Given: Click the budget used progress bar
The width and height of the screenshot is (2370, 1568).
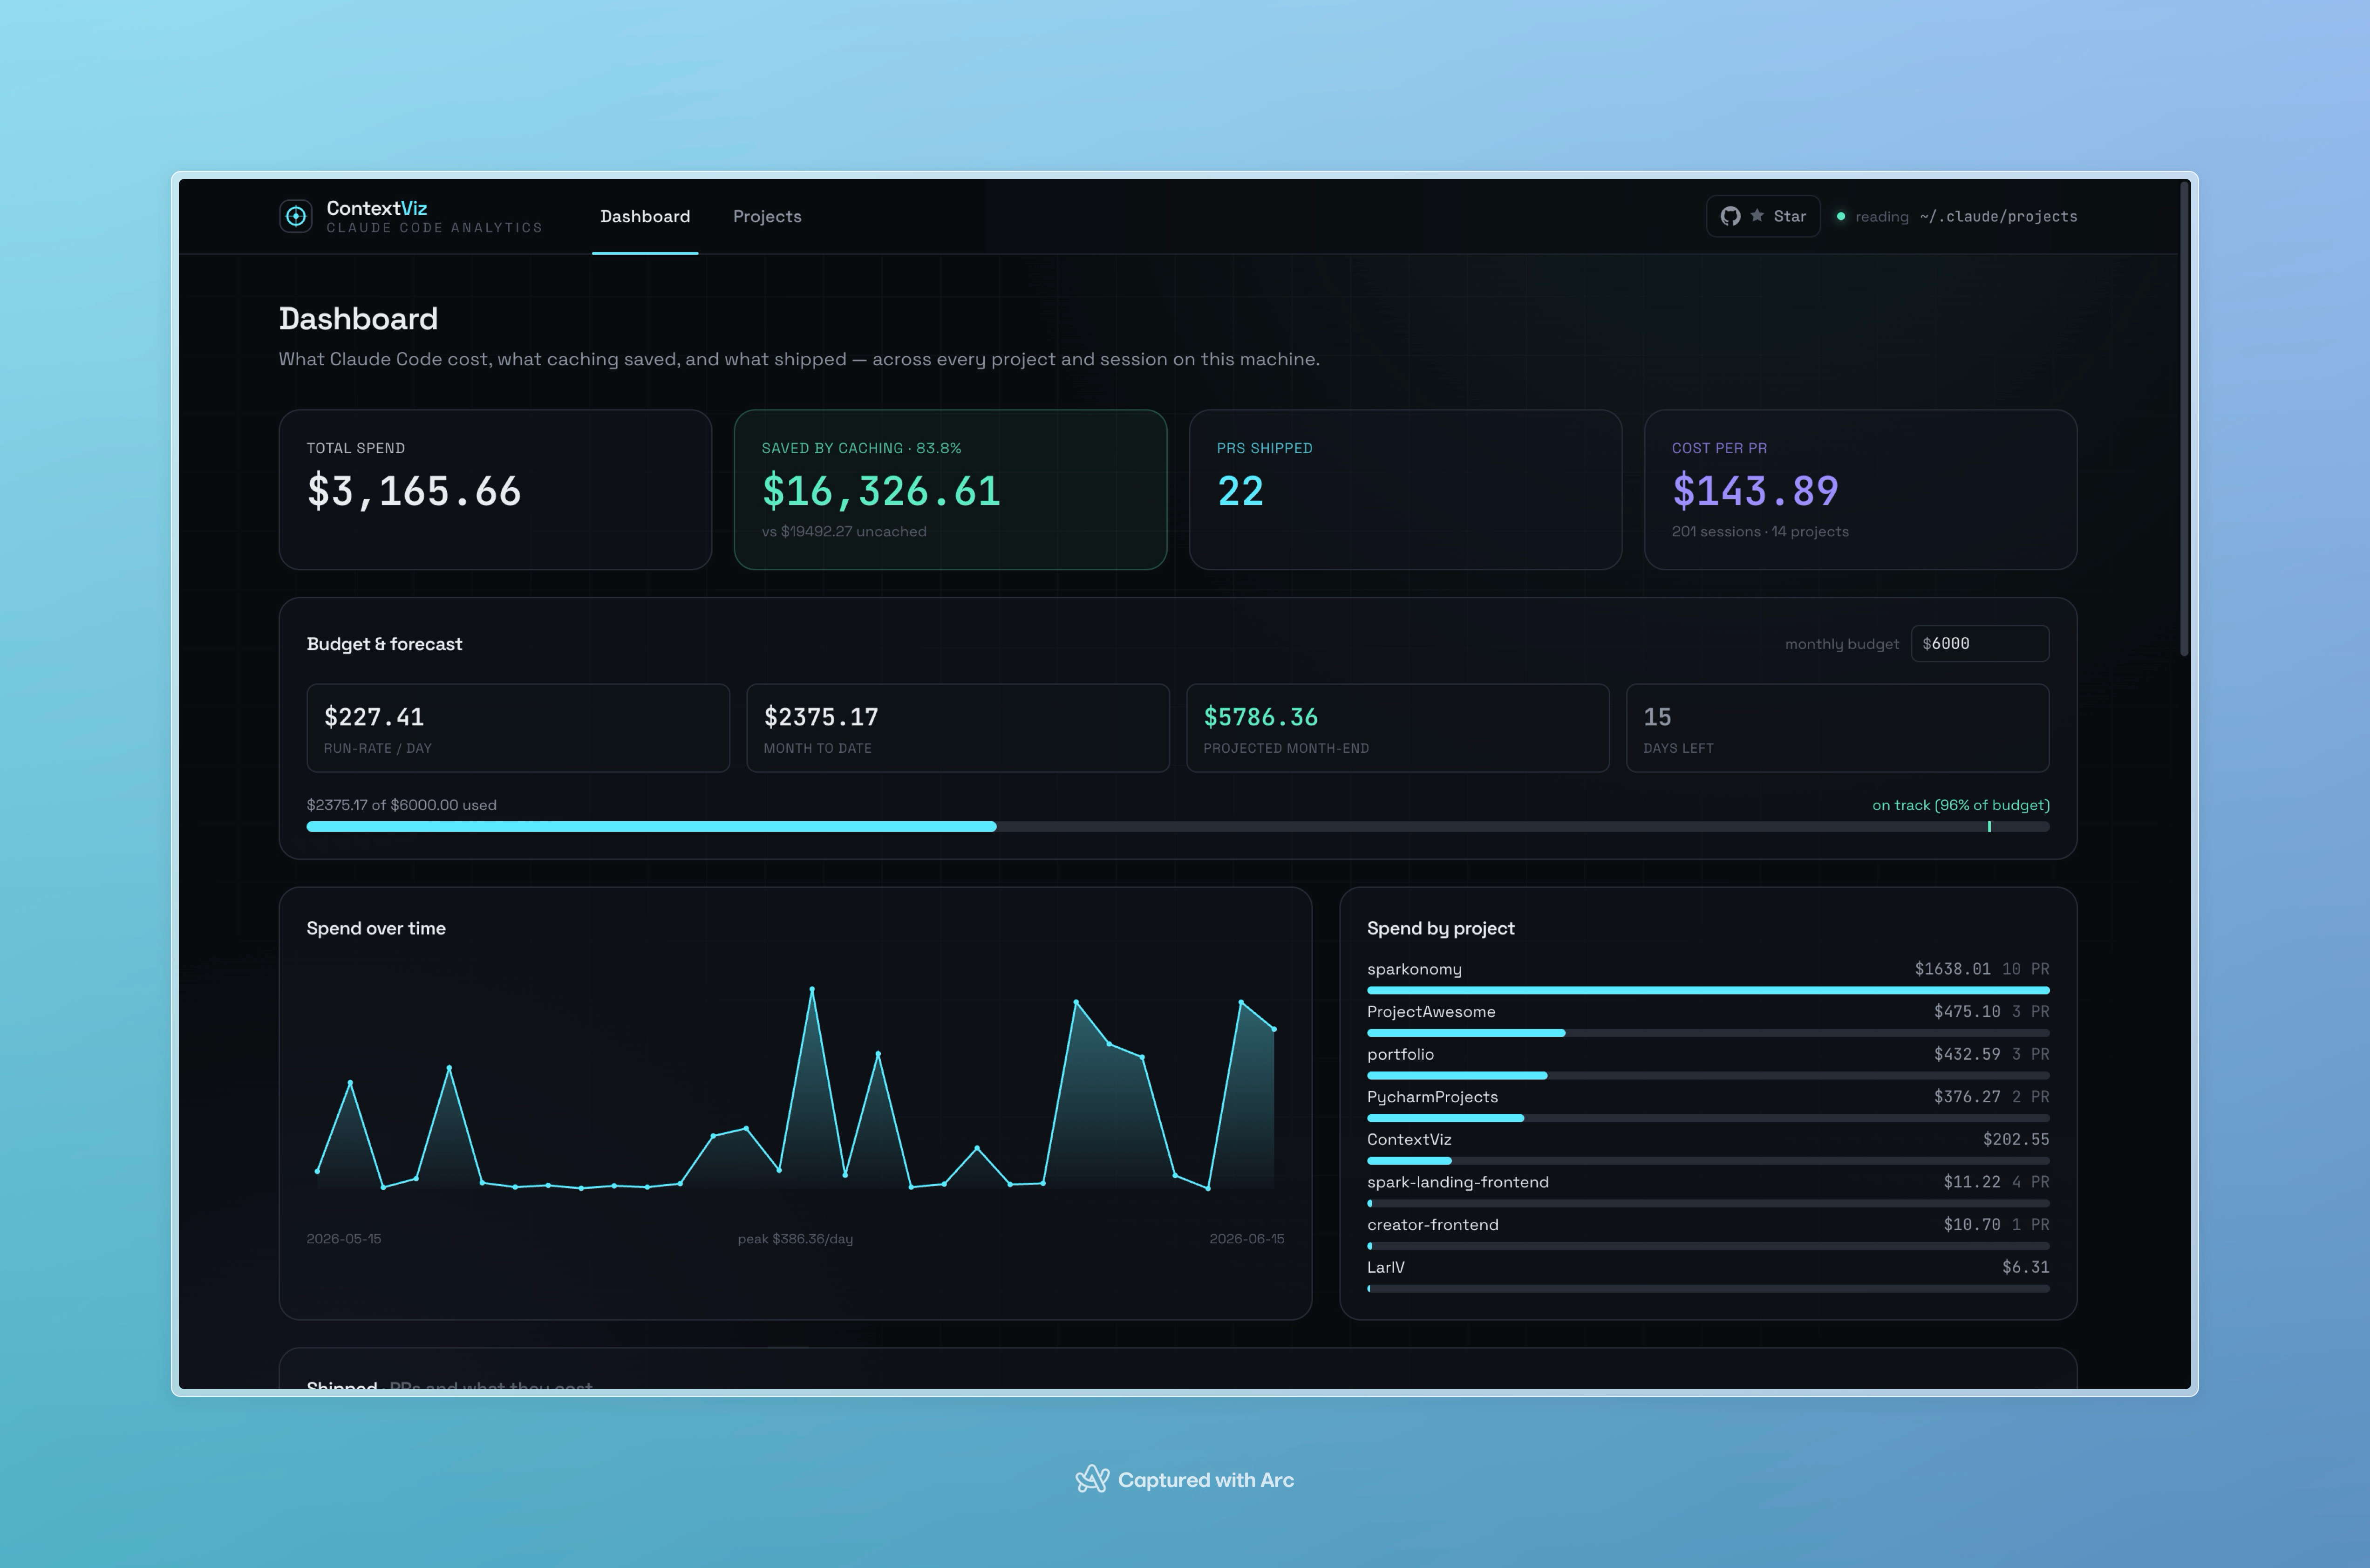Looking at the screenshot, I should 1178,826.
